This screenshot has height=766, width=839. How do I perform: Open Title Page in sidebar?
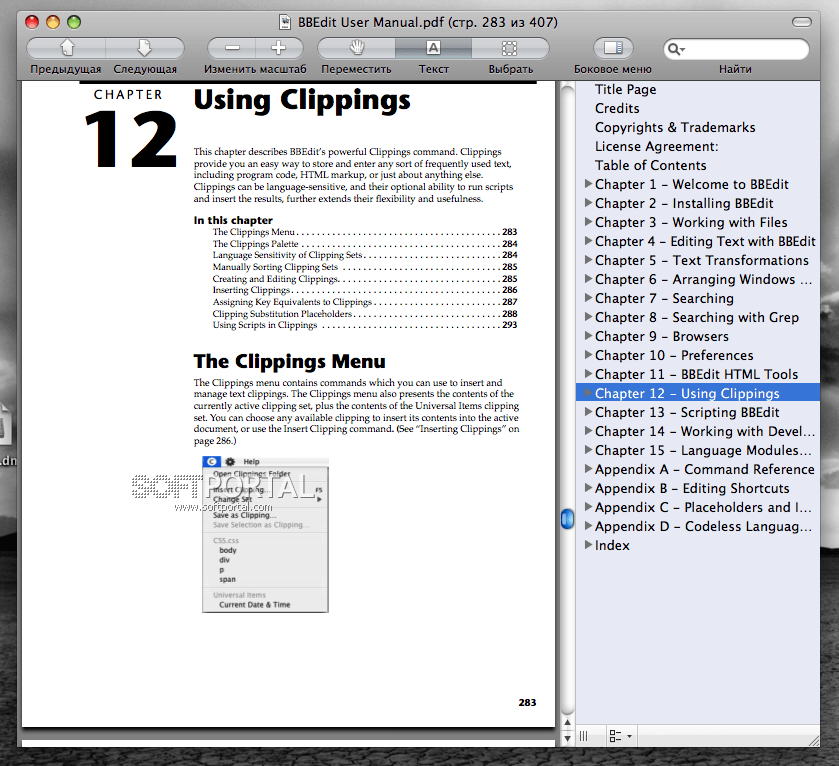pyautogui.click(x=625, y=89)
